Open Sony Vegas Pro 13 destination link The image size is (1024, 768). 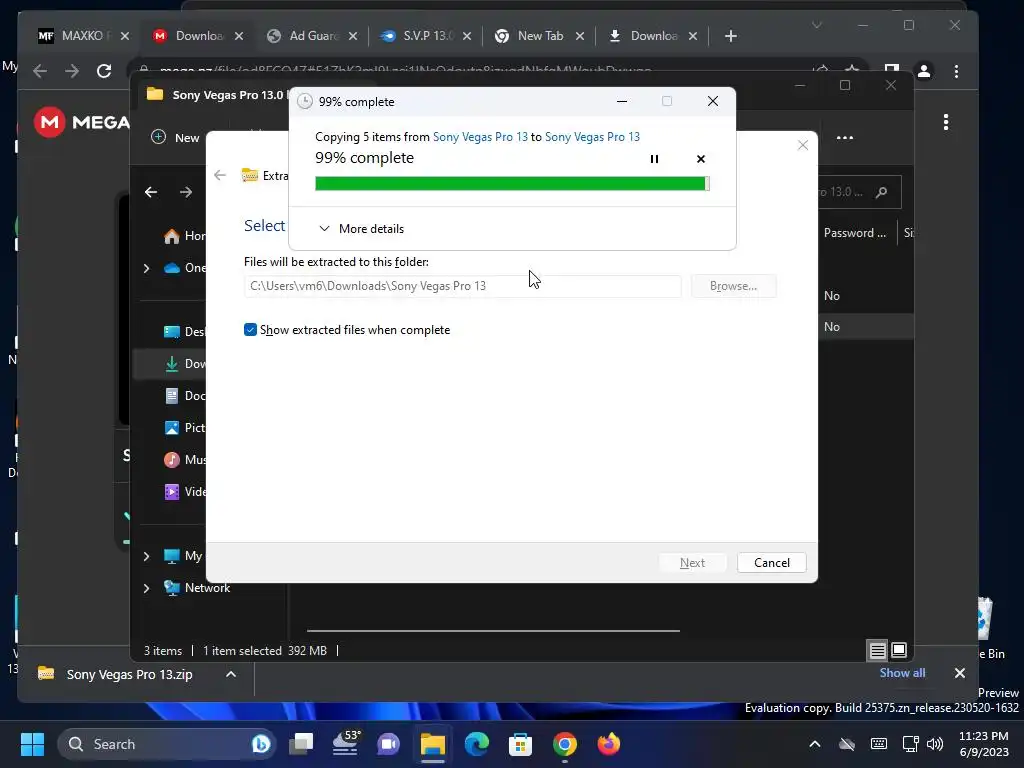pyautogui.click(x=592, y=136)
